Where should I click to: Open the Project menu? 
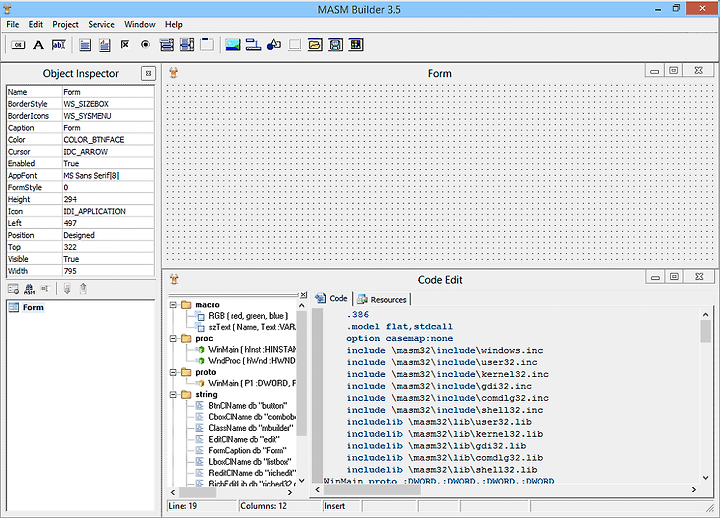[x=65, y=24]
